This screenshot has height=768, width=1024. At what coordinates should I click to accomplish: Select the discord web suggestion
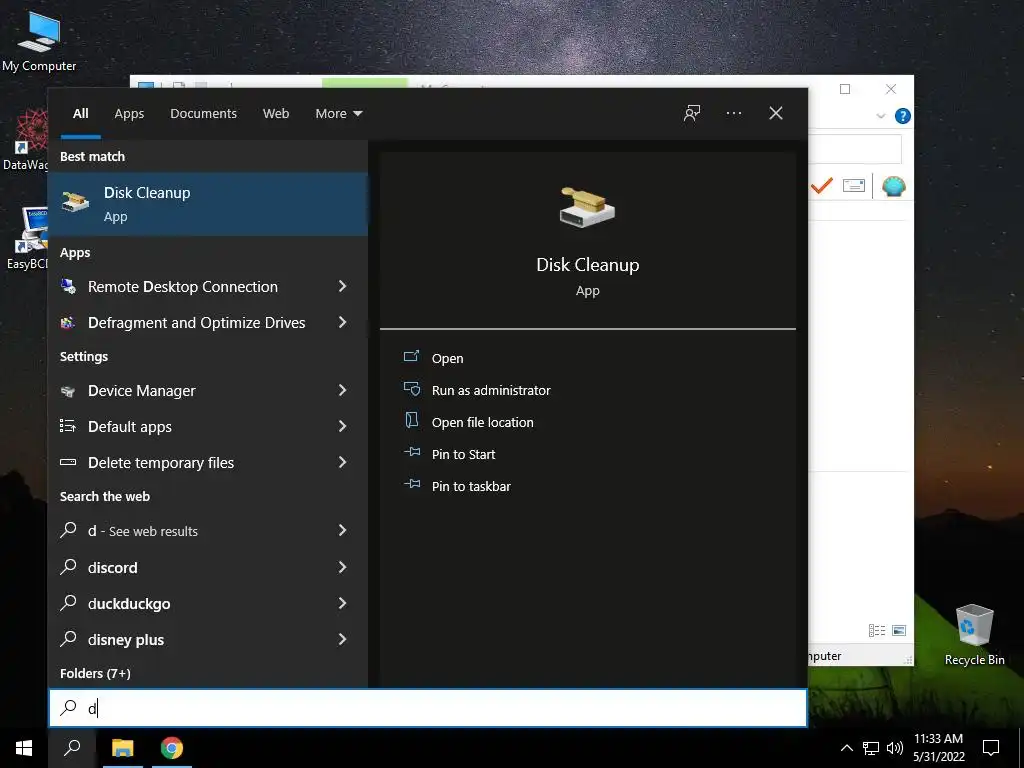[x=208, y=567]
